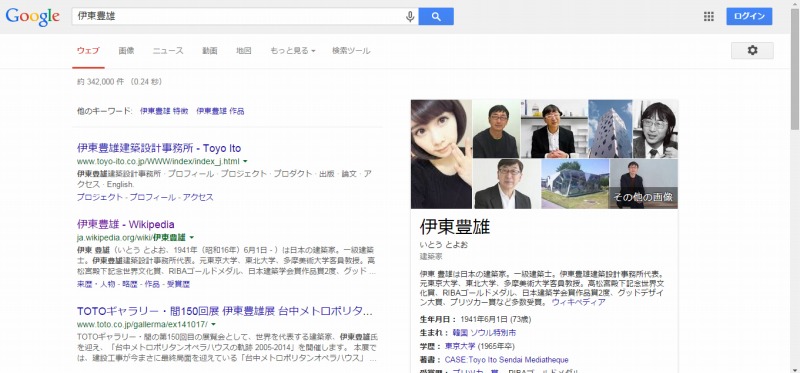This screenshot has width=800, height=373.
Task: Open dropdown arrow next to toyo-ito.co.jp URL
Action: point(245,161)
